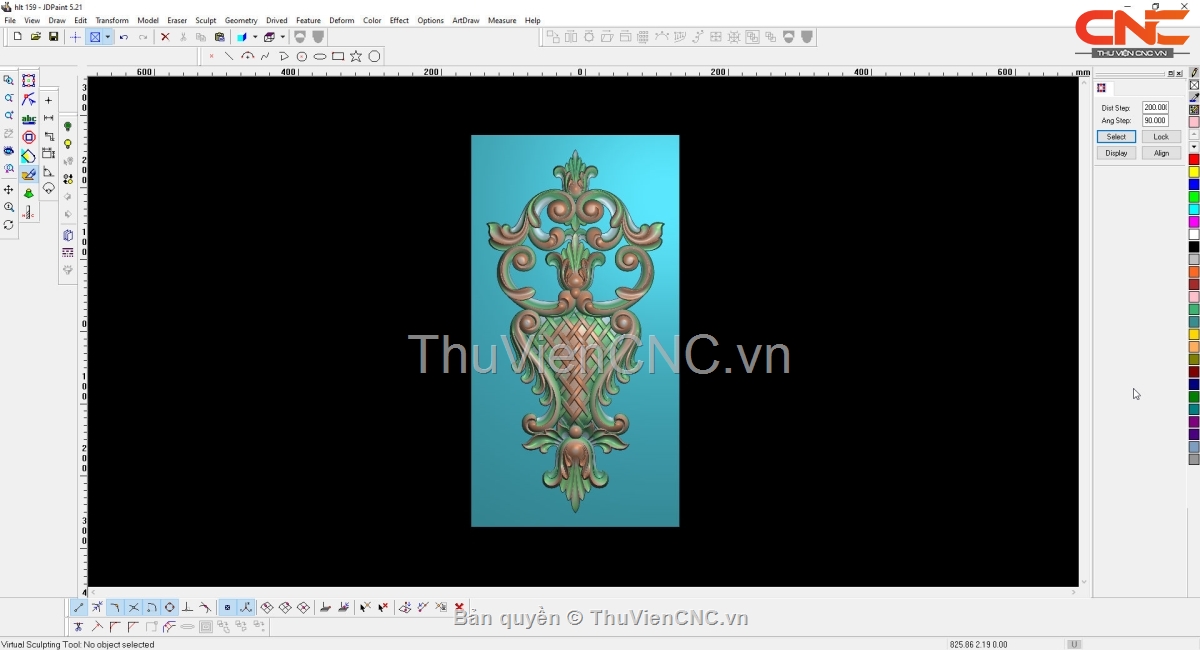Pick the yellow color swatch
The width and height of the screenshot is (1200, 650).
tap(1194, 172)
